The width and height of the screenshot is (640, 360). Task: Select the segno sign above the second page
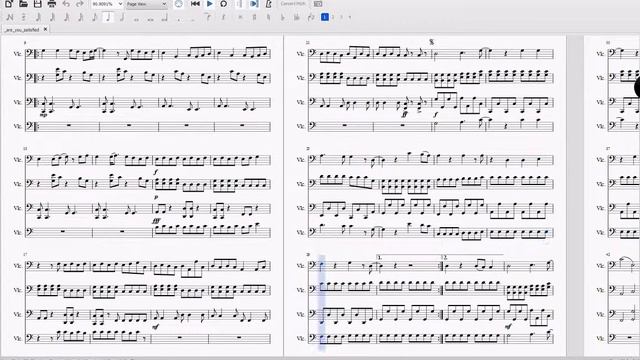click(x=431, y=42)
